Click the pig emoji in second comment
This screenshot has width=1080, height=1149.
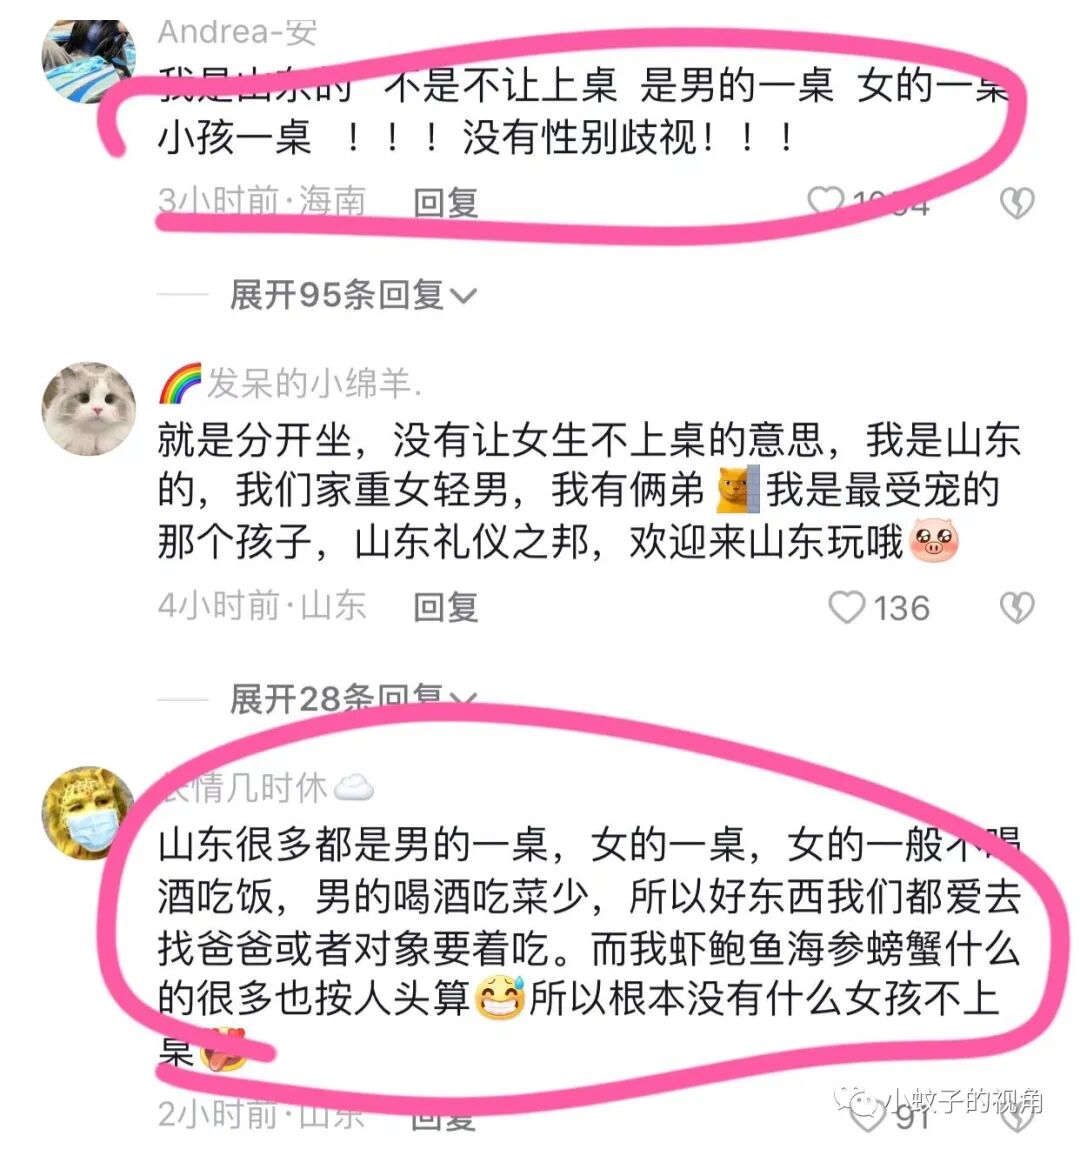[933, 541]
